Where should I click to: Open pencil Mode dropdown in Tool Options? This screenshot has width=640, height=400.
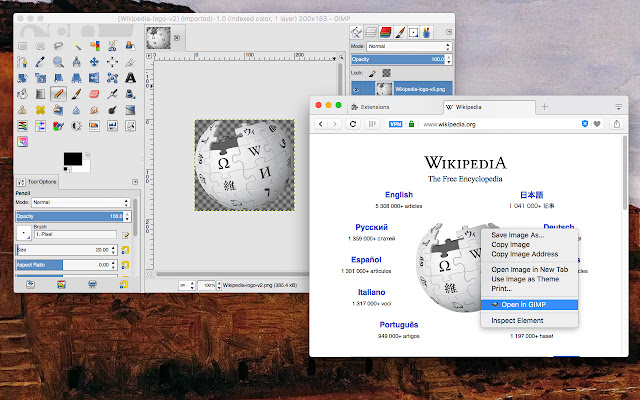click(x=78, y=202)
